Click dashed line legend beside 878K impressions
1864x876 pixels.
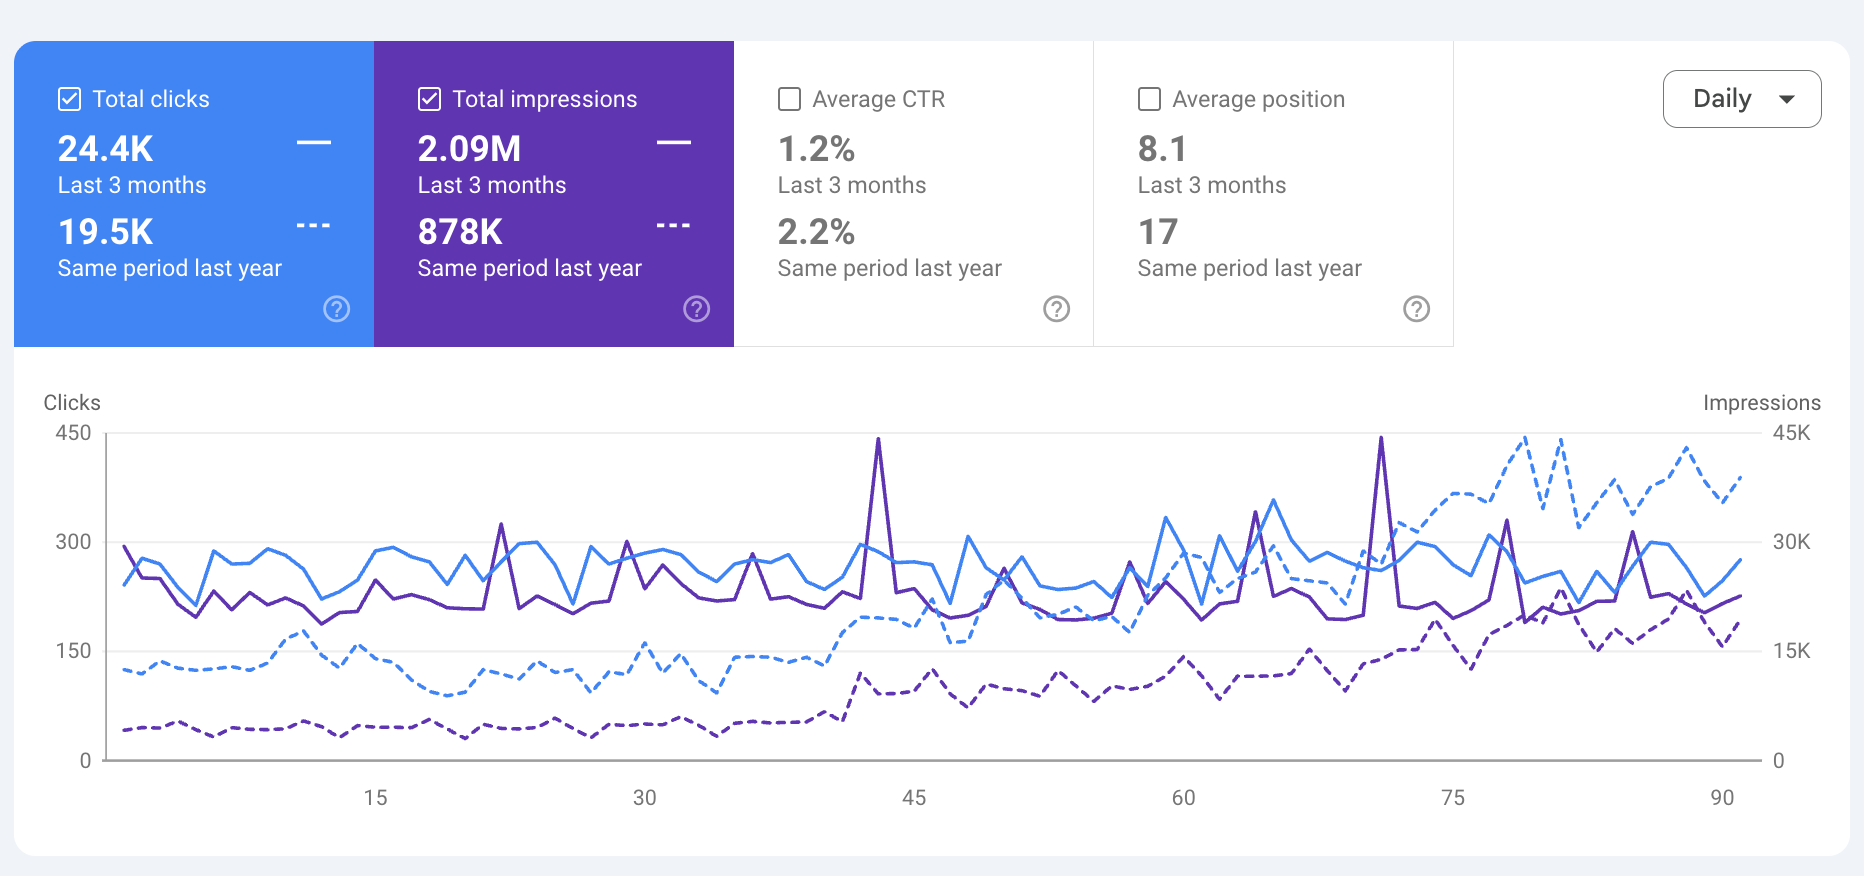click(x=673, y=226)
